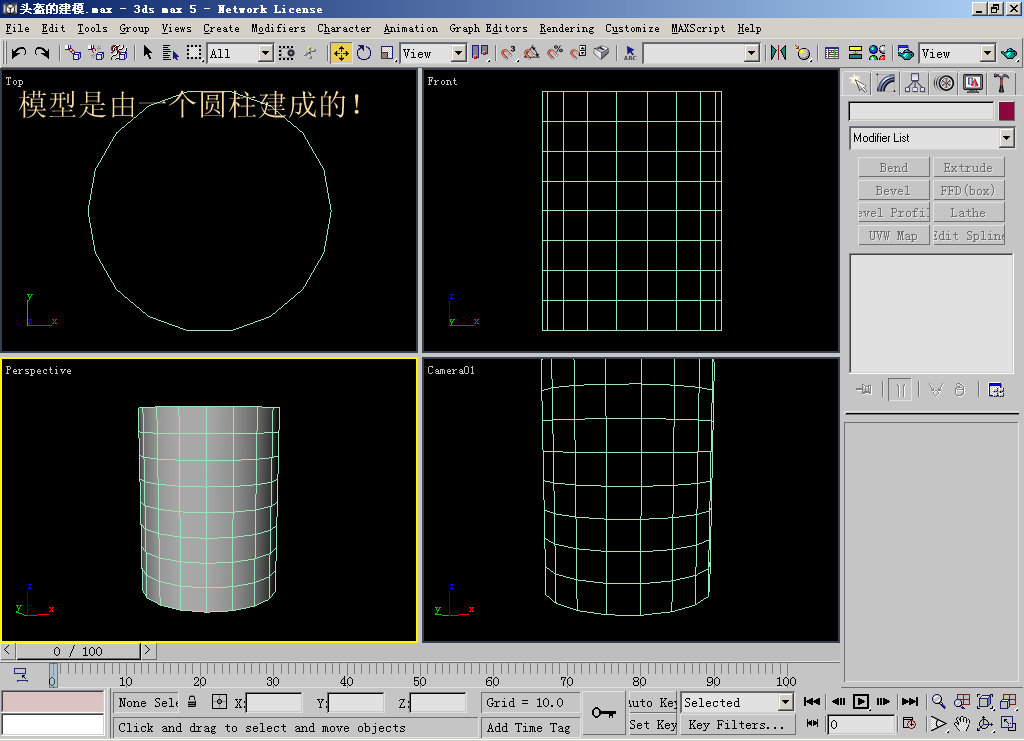
Task: Select the Select and Link tool
Action: (73, 53)
